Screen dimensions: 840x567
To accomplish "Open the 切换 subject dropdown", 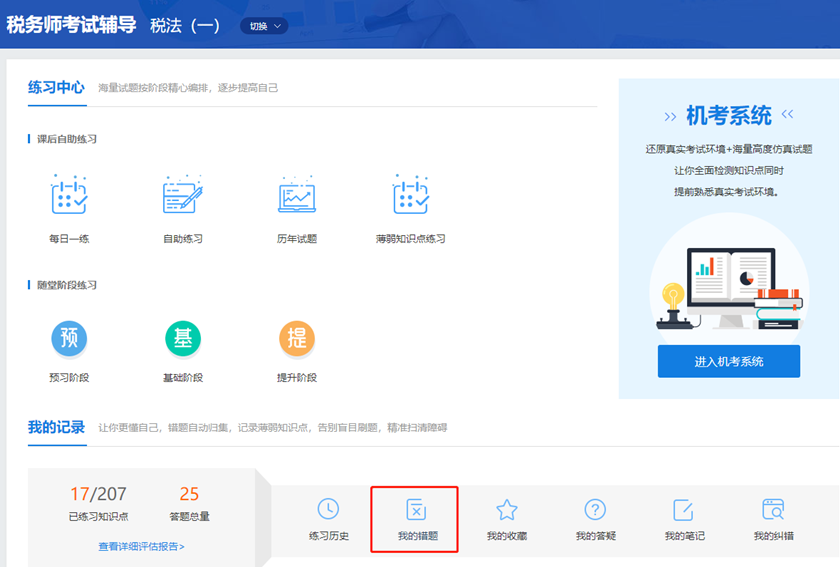I will (264, 26).
